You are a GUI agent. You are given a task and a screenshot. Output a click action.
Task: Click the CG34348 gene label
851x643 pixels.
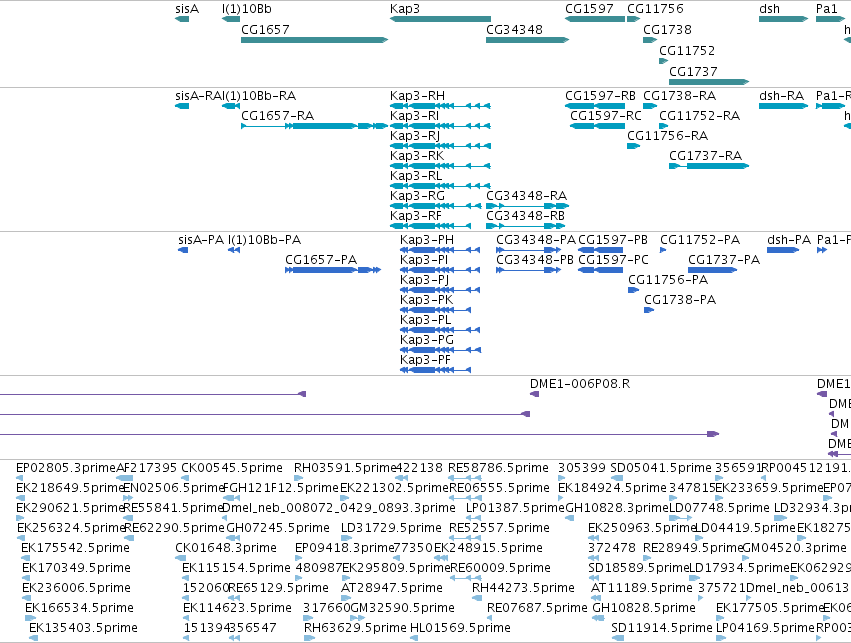pyautogui.click(x=515, y=30)
